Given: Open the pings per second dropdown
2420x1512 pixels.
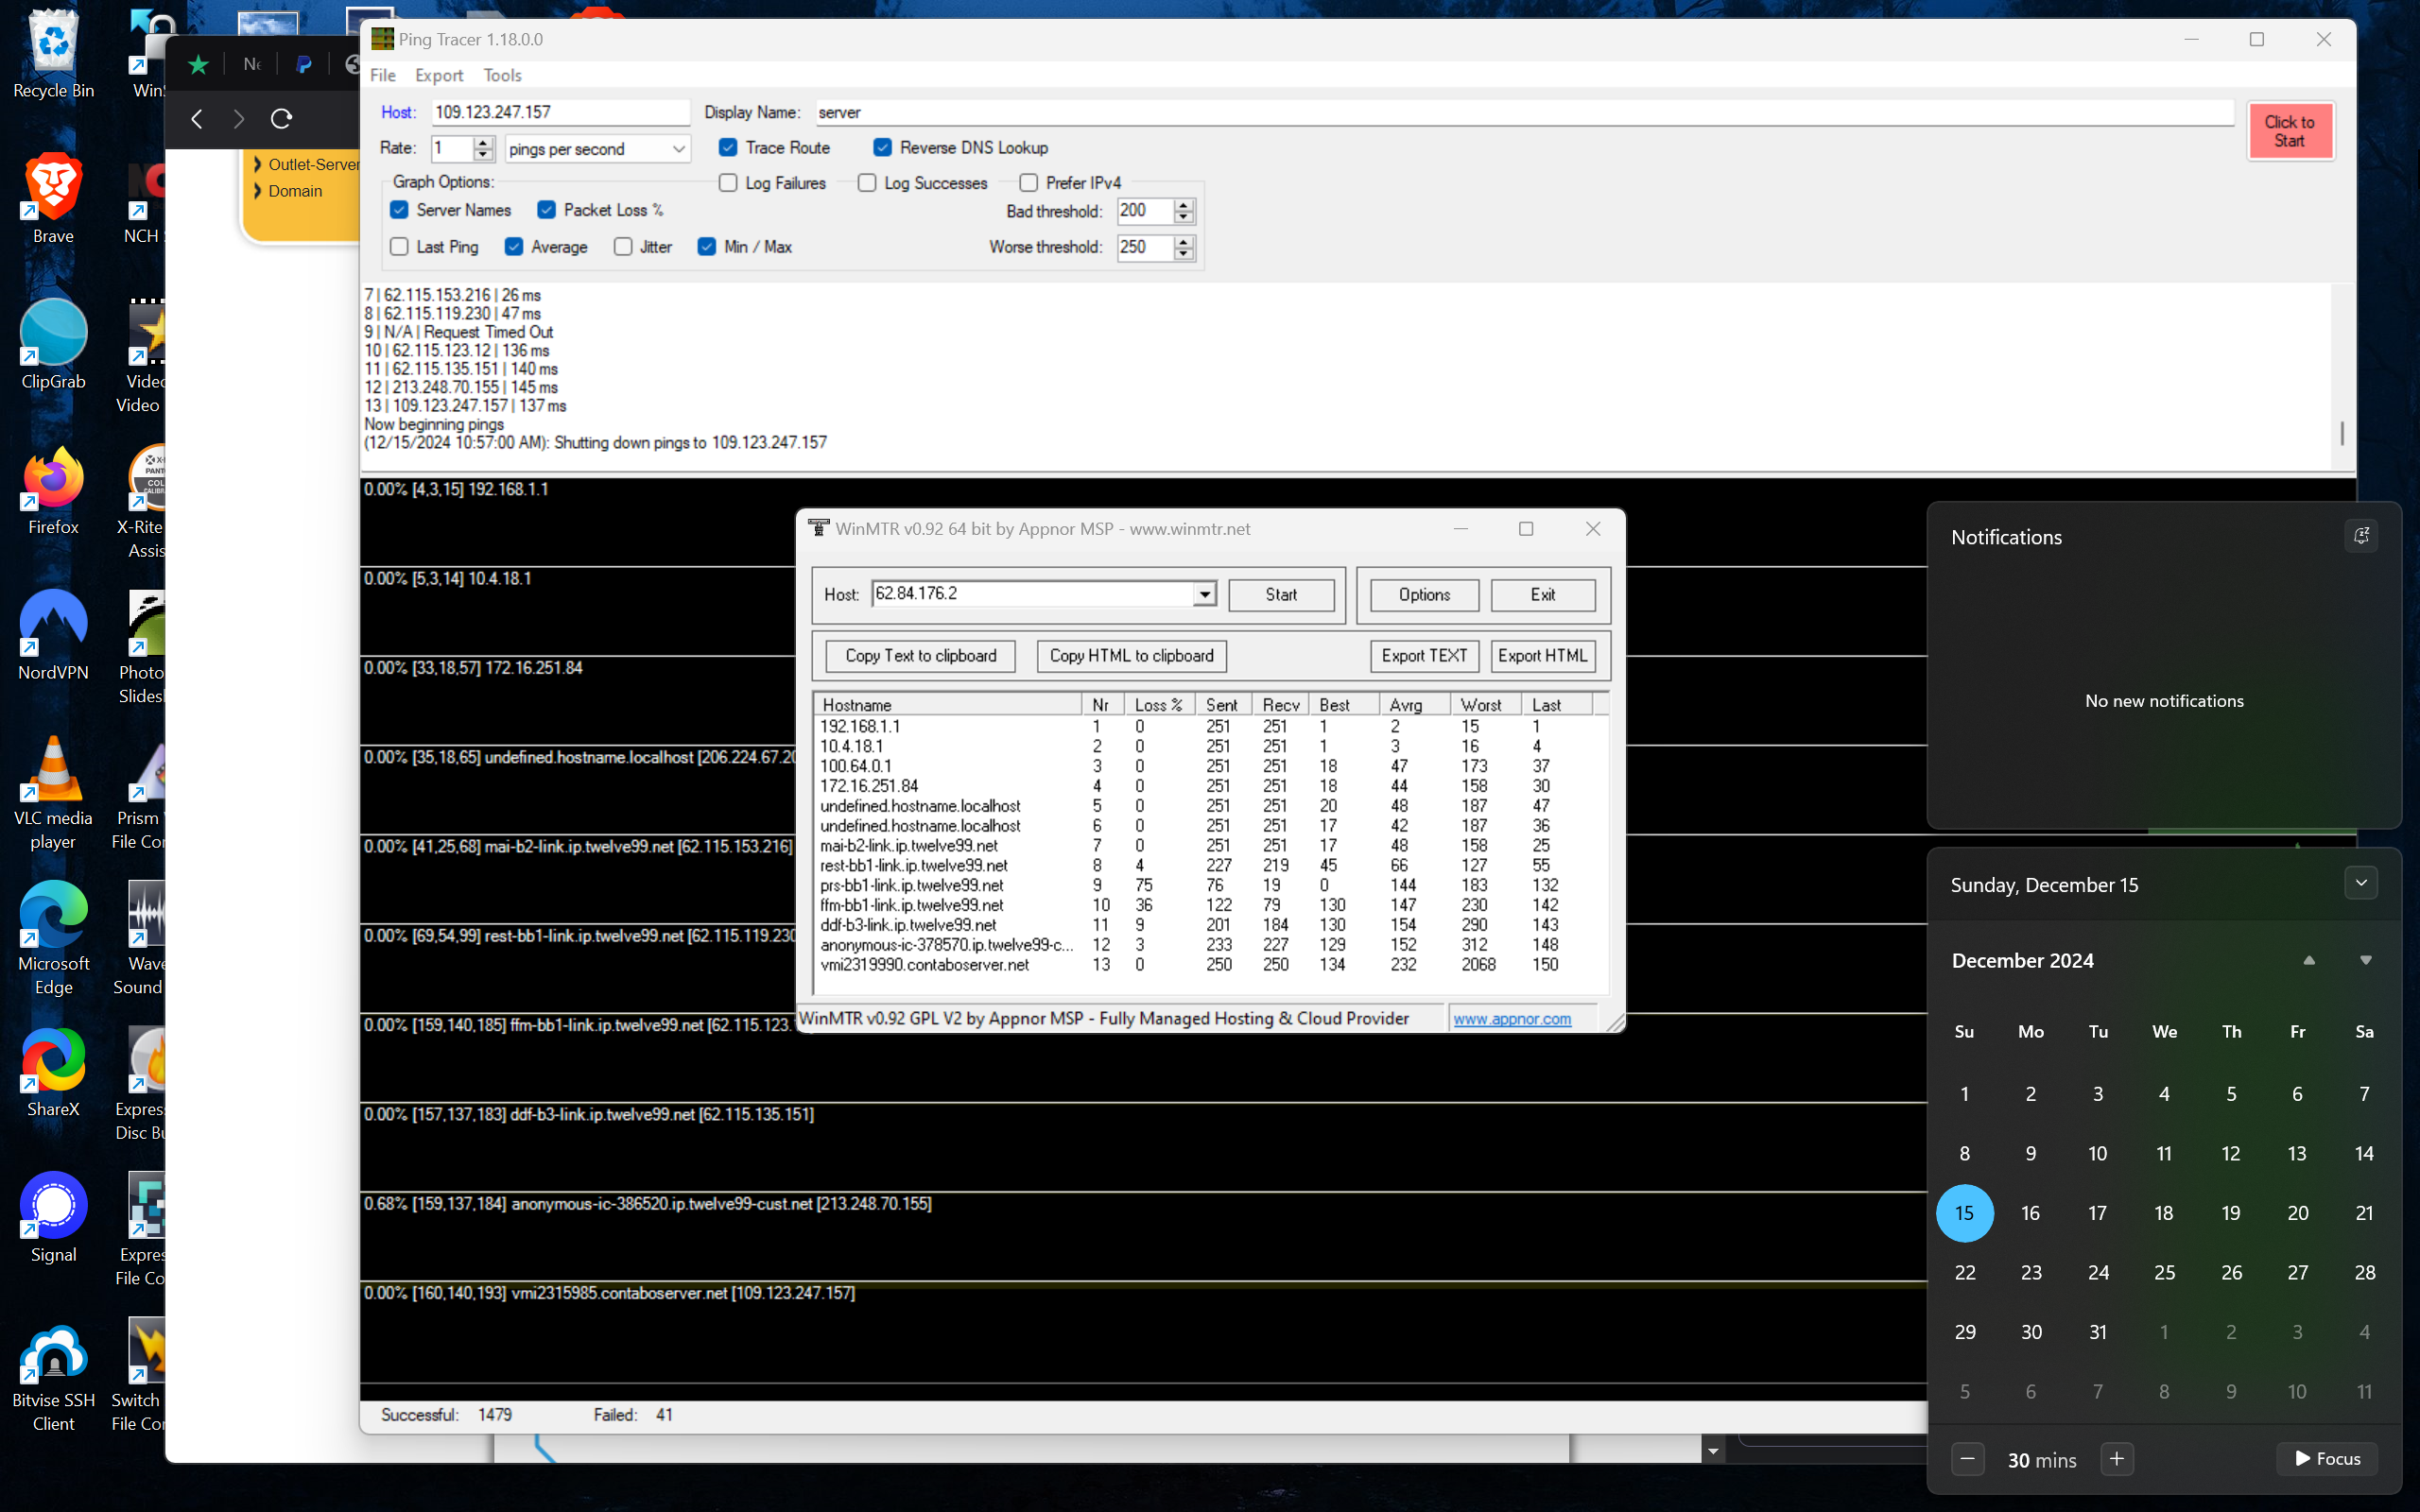Looking at the screenshot, I should click(597, 149).
